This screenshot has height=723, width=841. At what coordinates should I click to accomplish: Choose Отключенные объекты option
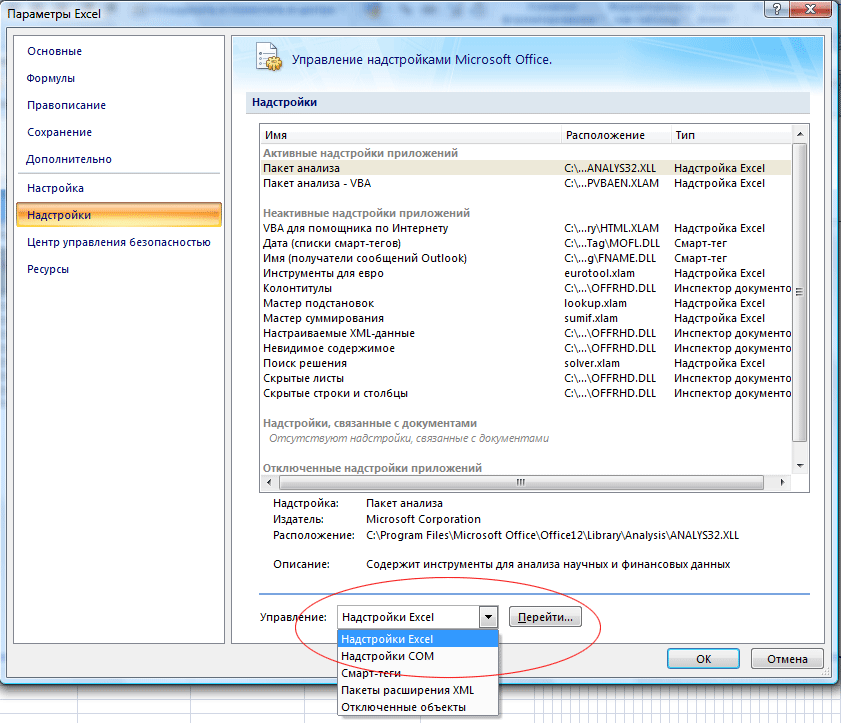click(x=418, y=707)
